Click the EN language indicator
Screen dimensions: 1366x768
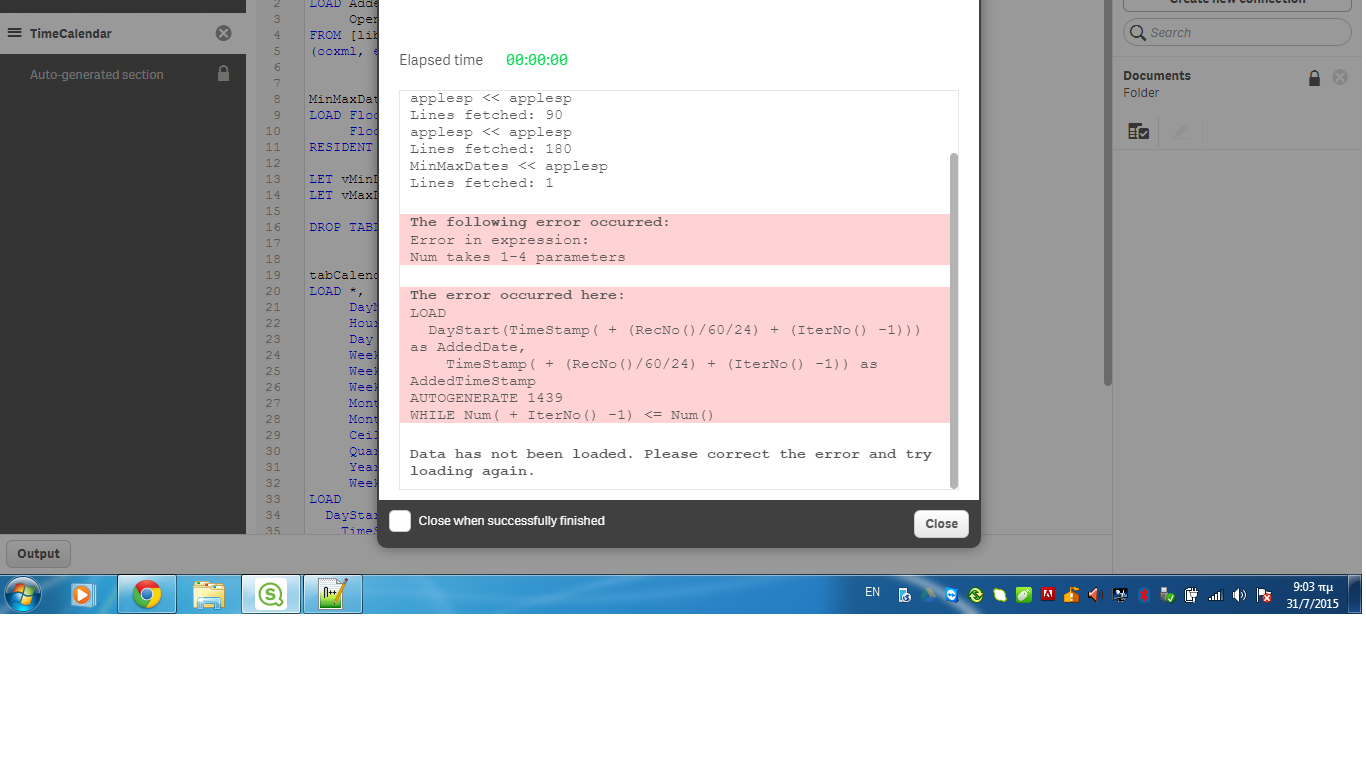click(873, 592)
